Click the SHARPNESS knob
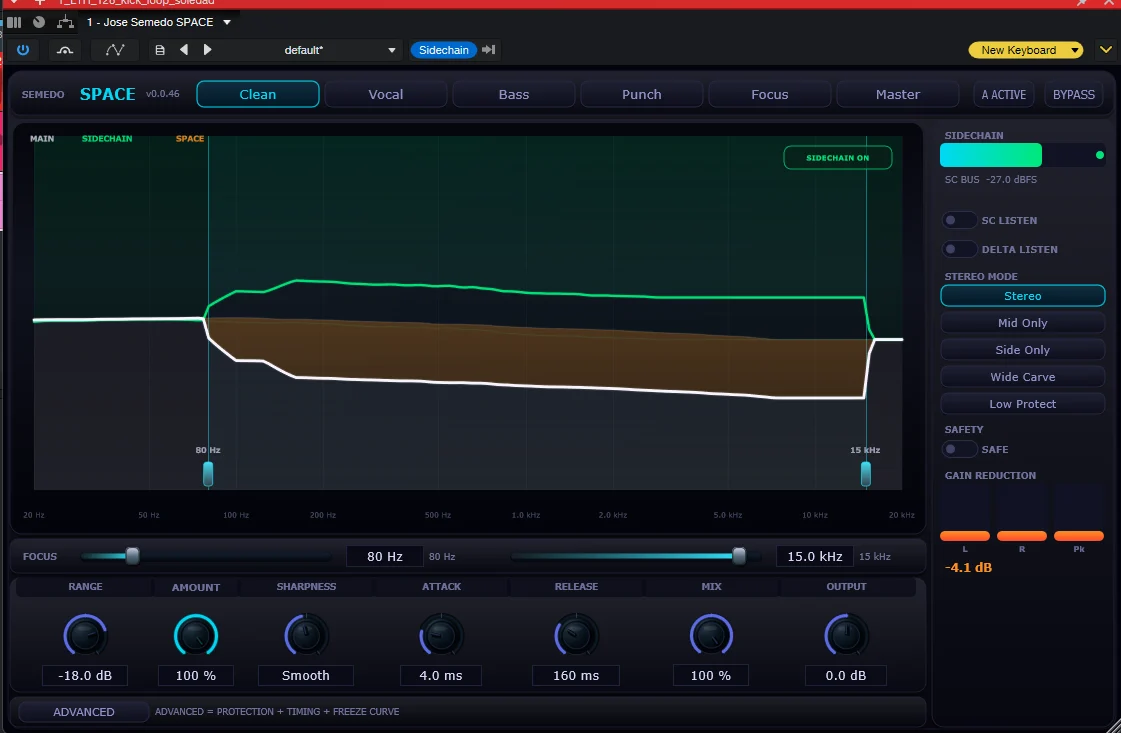1121x733 pixels. pyautogui.click(x=306, y=635)
